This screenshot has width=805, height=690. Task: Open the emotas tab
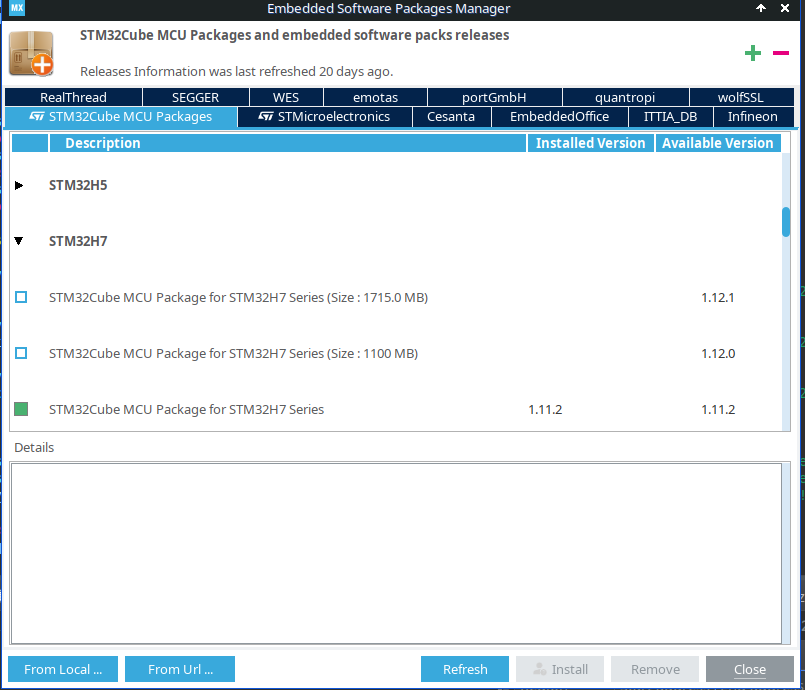click(x=375, y=97)
